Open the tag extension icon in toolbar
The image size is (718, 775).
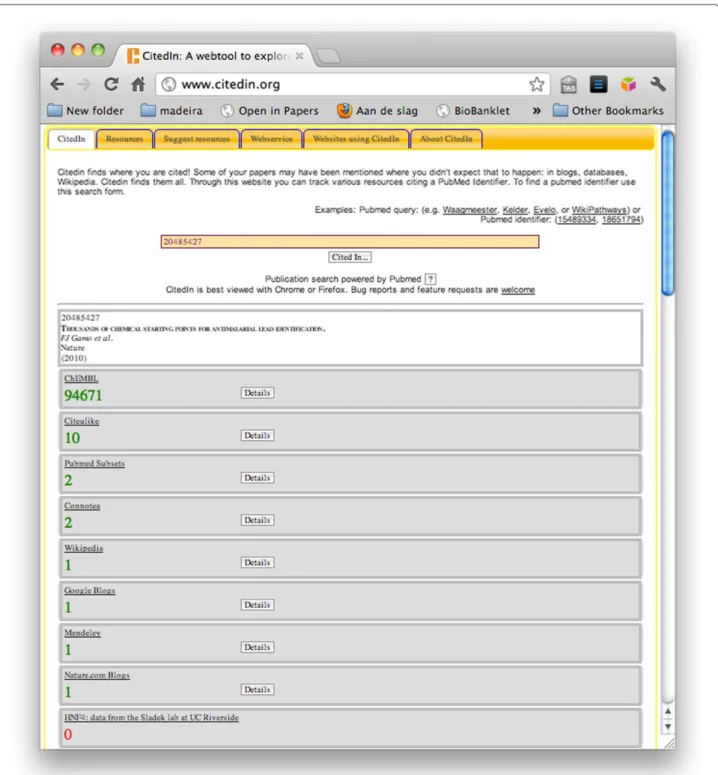point(569,85)
